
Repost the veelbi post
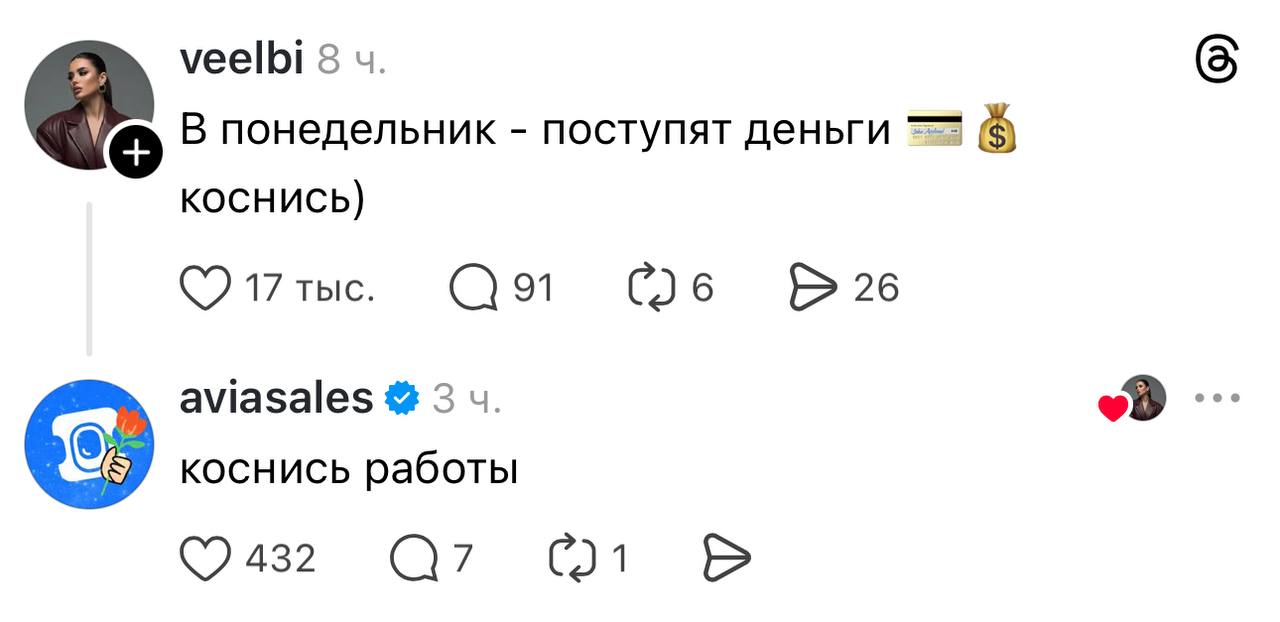(646, 288)
